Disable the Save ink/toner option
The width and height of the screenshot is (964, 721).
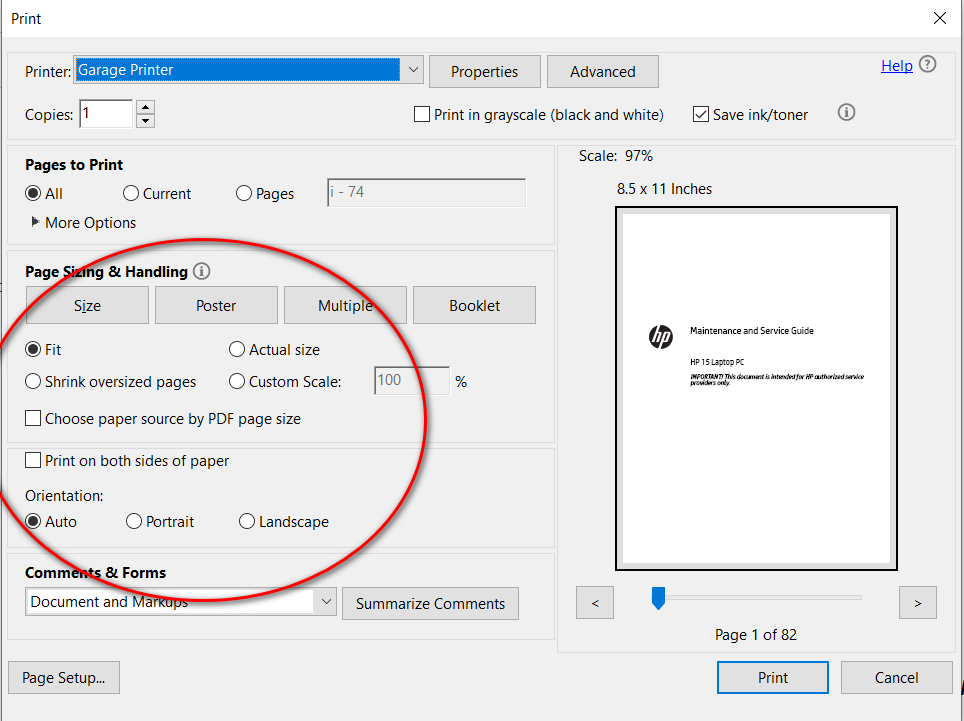[700, 114]
